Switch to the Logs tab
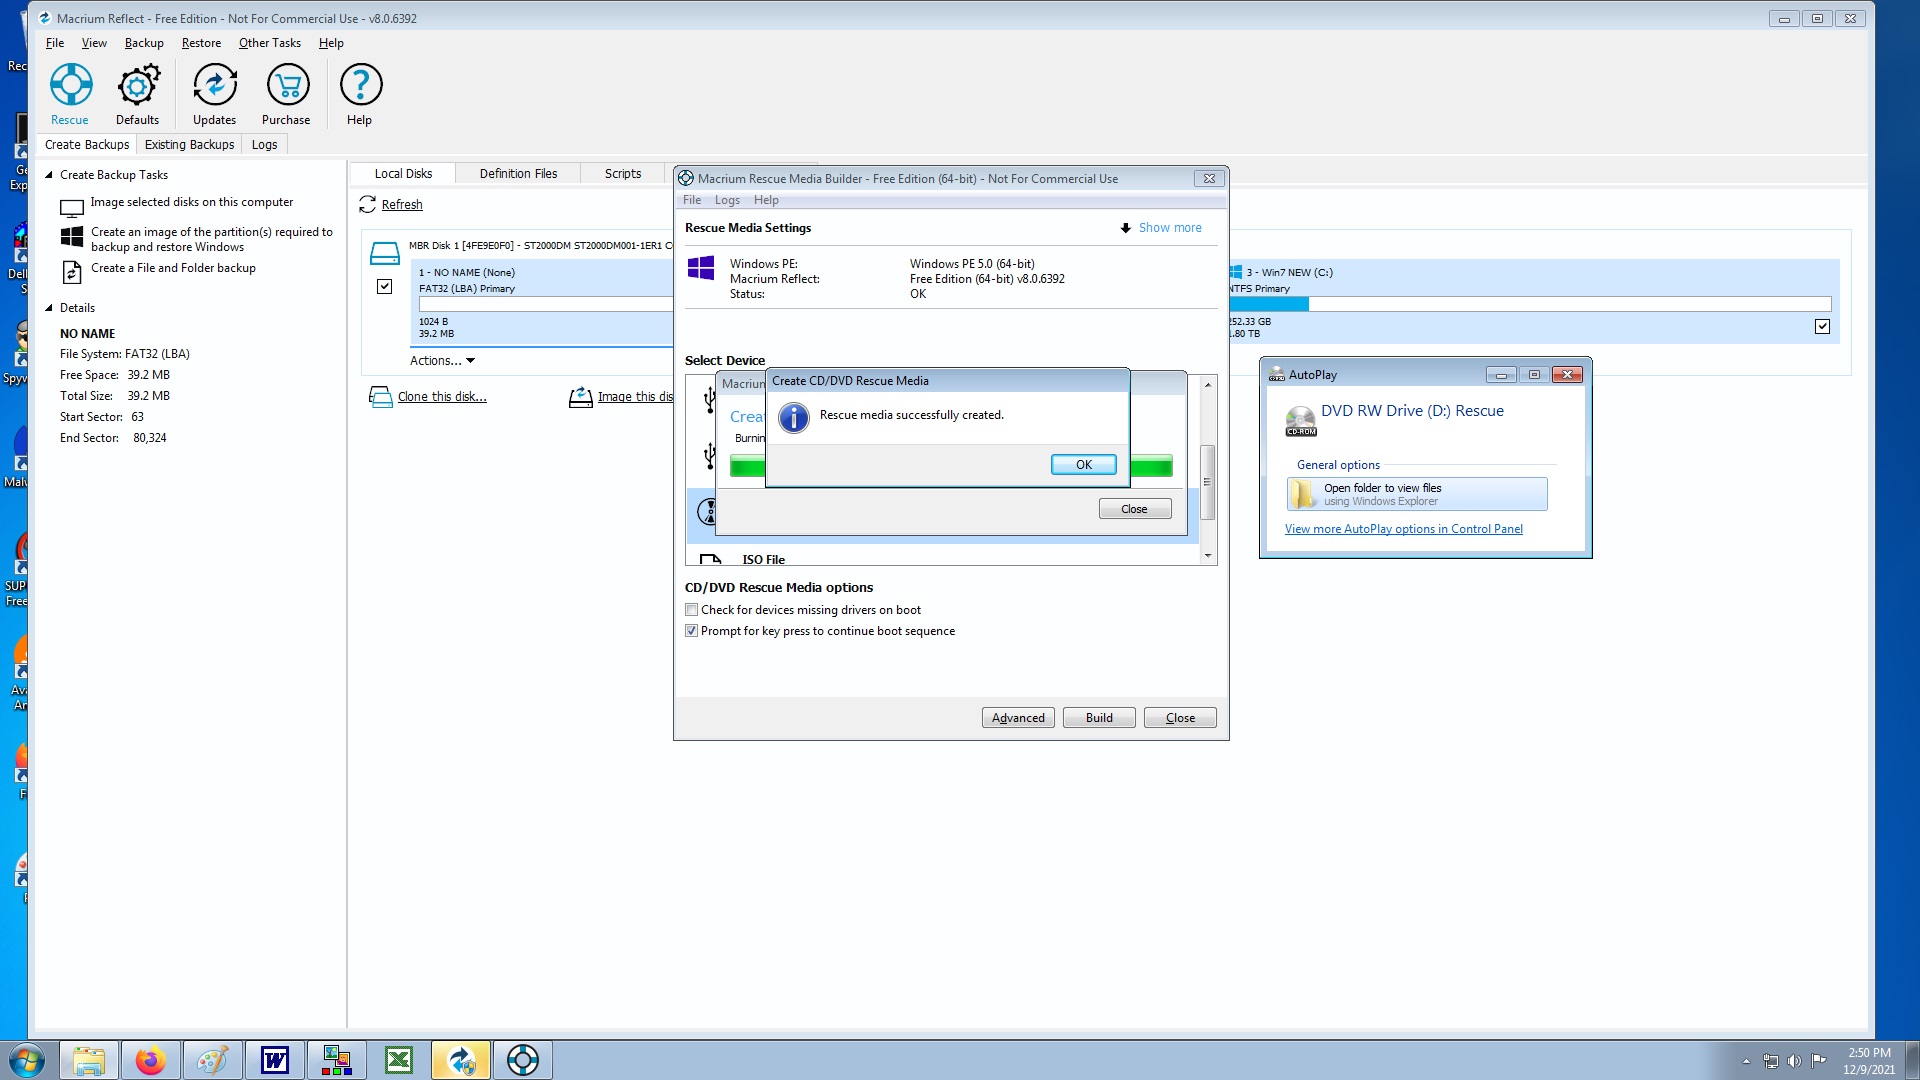The image size is (1920, 1080). tap(264, 145)
